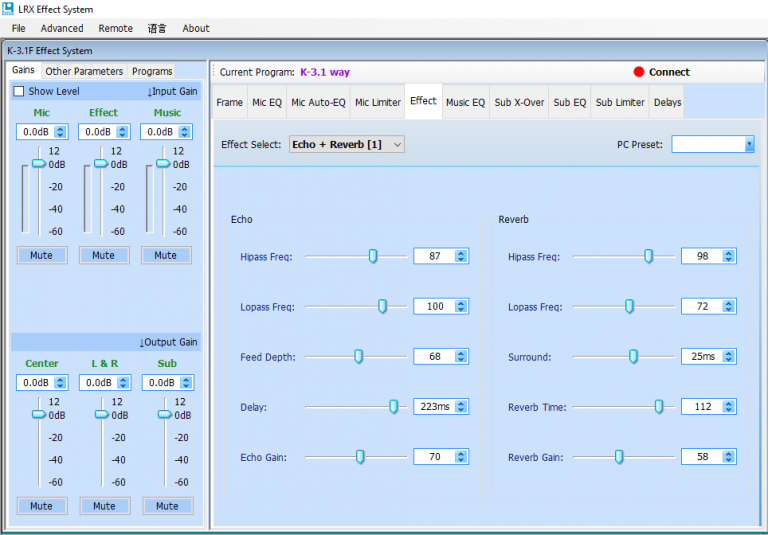Click the Reverb Gain 58 stepper arrows
This screenshot has height=535, width=768.
pyautogui.click(x=728, y=457)
